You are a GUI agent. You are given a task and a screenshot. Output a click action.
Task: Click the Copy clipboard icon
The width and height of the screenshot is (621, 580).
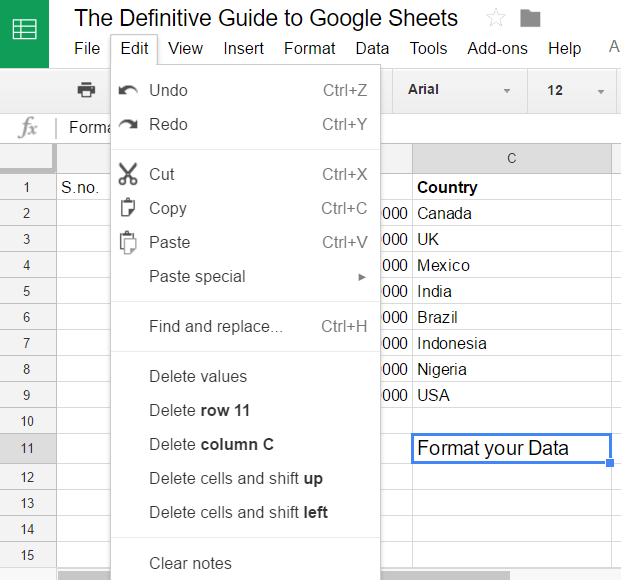[x=128, y=208]
